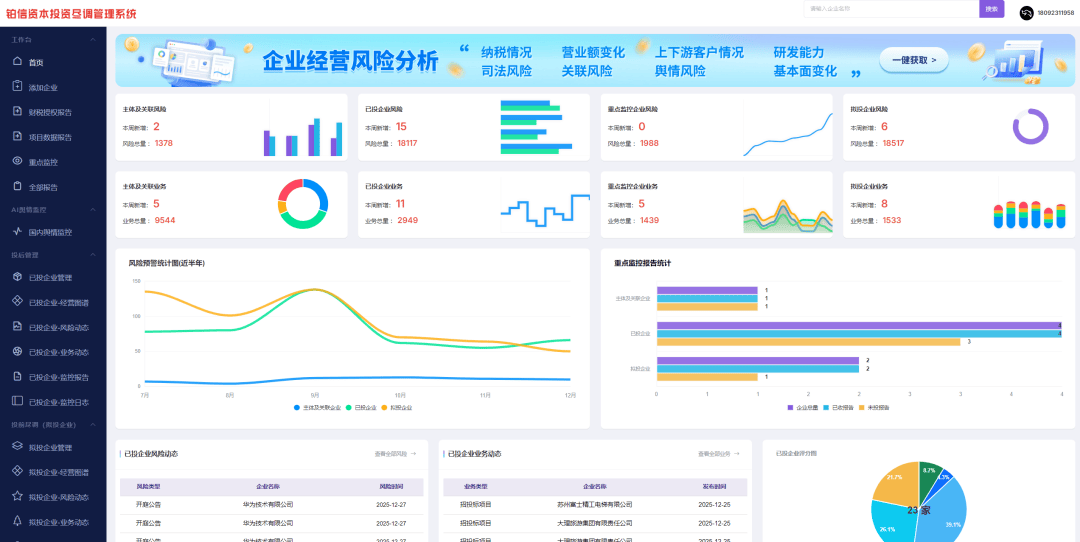Click the 一键获取 banner button

pos(913,61)
